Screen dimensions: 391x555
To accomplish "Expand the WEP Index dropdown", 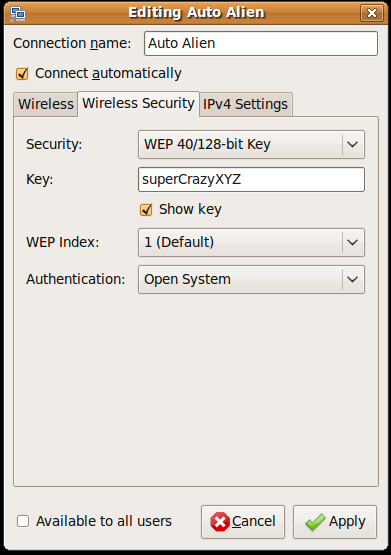I will (x=251, y=242).
